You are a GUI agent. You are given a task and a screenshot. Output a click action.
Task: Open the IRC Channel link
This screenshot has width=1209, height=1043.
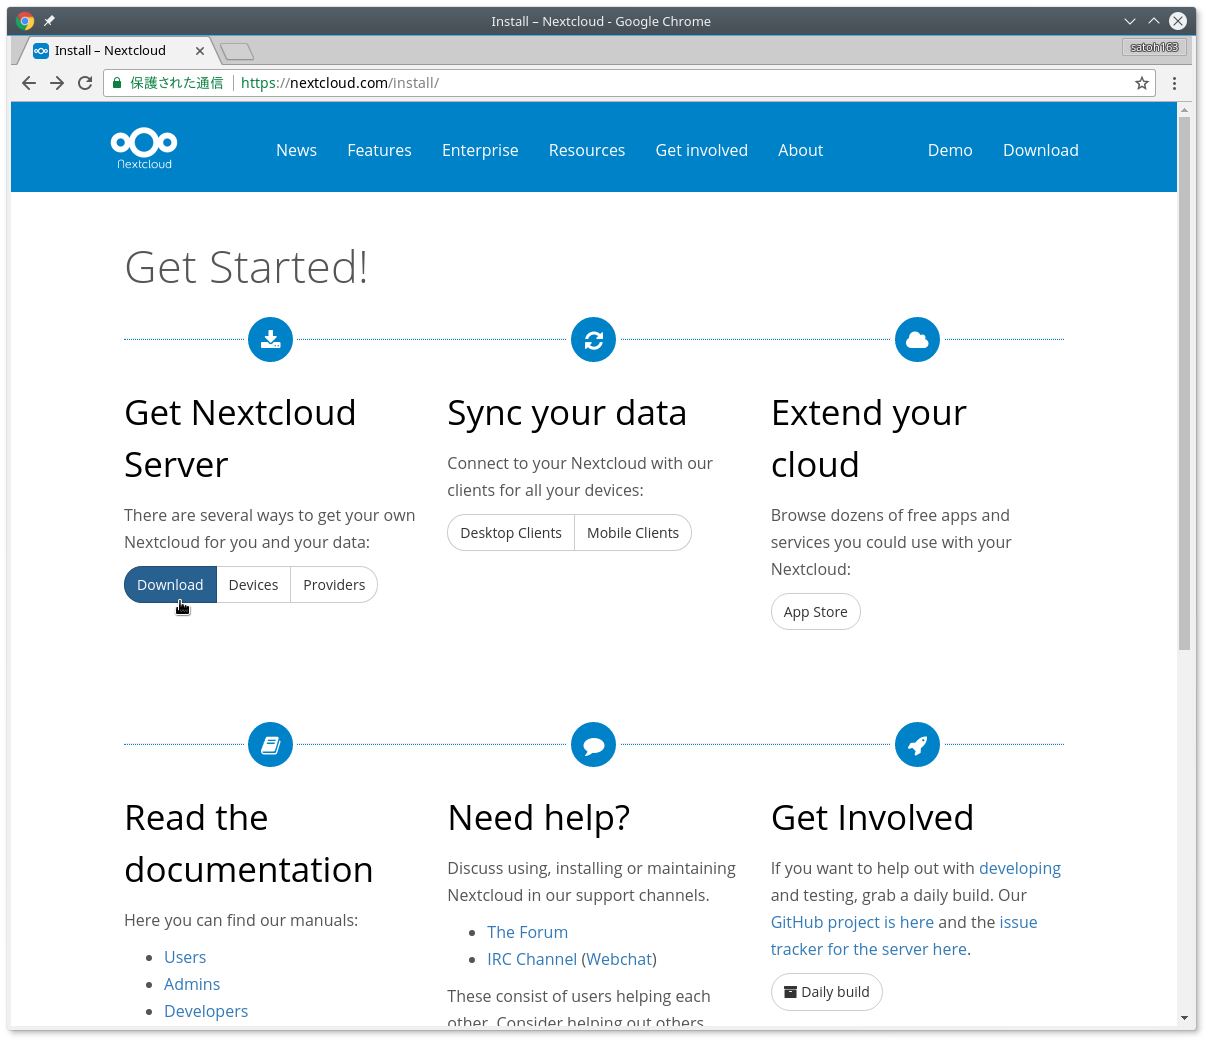[532, 959]
